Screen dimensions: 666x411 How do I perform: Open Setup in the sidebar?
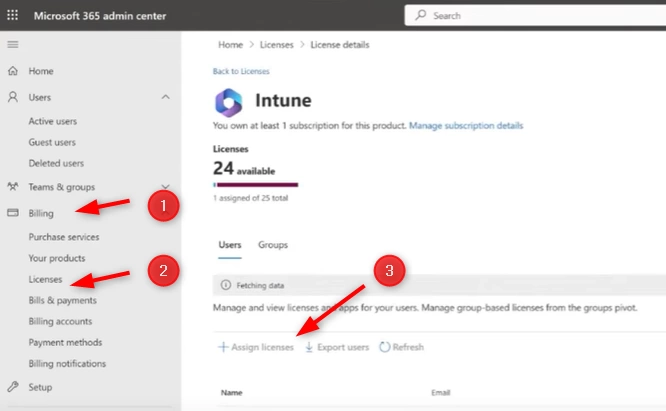pyautogui.click(x=40, y=387)
